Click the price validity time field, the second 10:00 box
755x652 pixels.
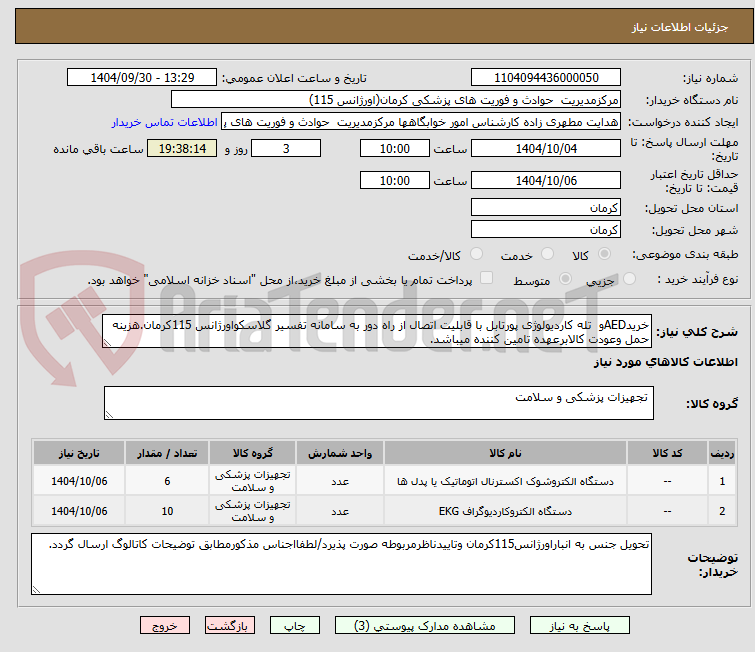coord(395,180)
